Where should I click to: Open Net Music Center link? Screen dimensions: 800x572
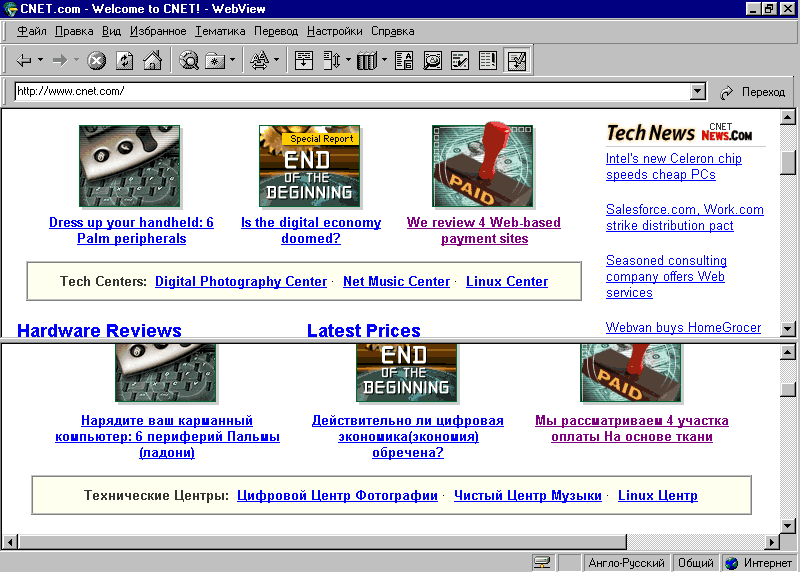pyautogui.click(x=396, y=281)
